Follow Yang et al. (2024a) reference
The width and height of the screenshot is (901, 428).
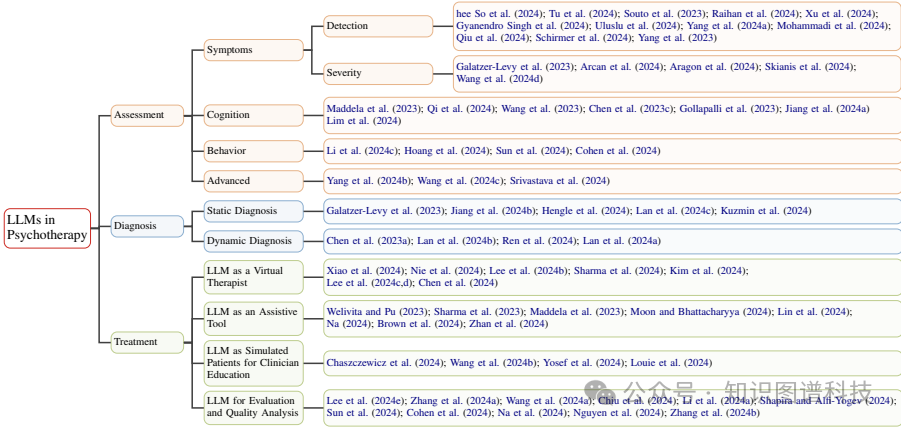click(727, 26)
